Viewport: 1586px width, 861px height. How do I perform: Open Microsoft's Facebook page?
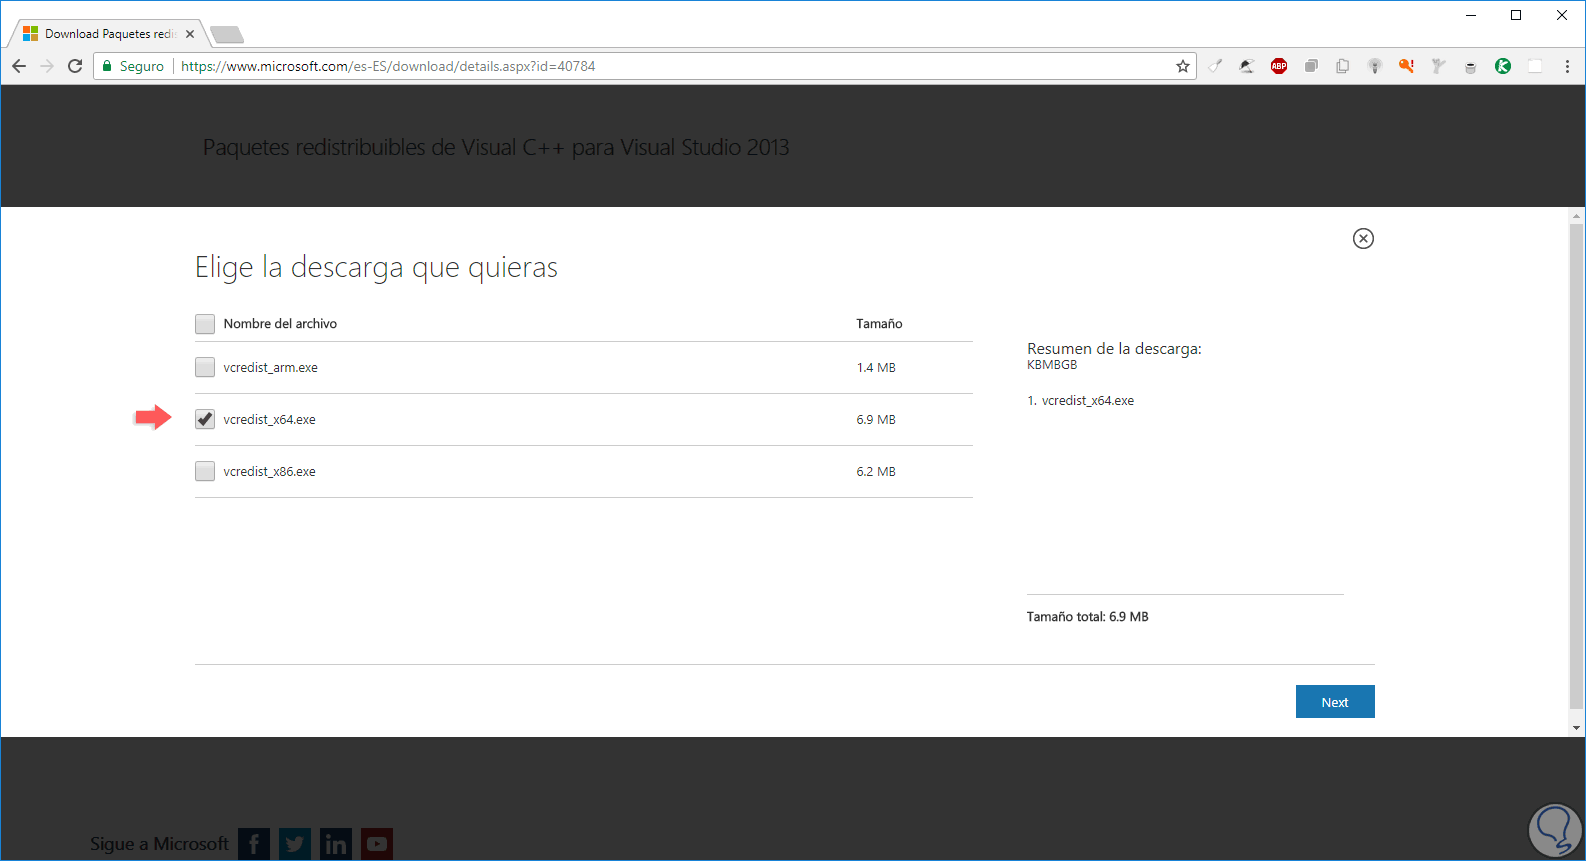pyautogui.click(x=254, y=844)
